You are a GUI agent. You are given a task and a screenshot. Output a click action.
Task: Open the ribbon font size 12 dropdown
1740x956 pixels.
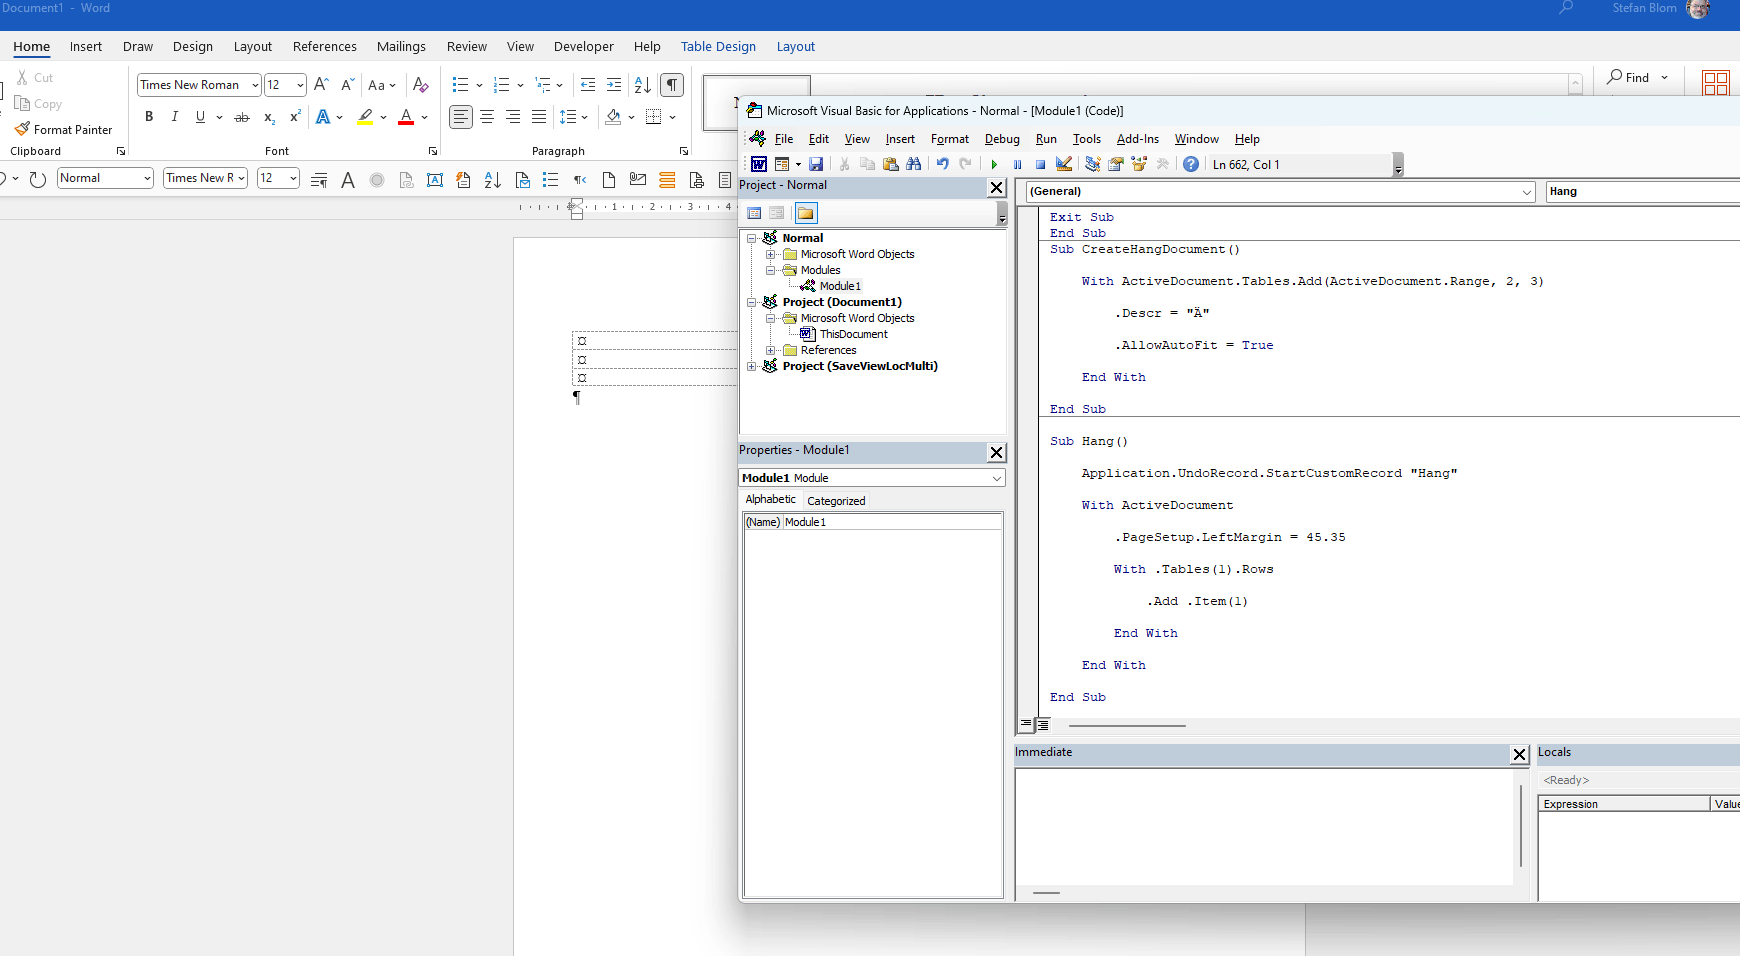[x=300, y=85]
